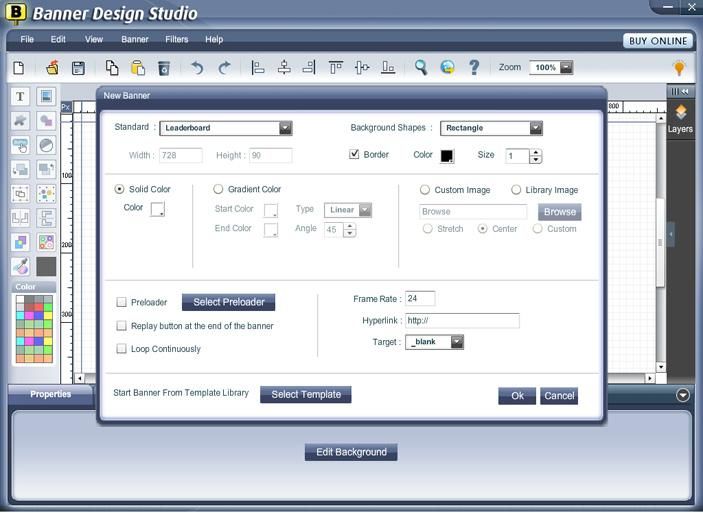Click the Solid Color white swatch

coord(158,209)
